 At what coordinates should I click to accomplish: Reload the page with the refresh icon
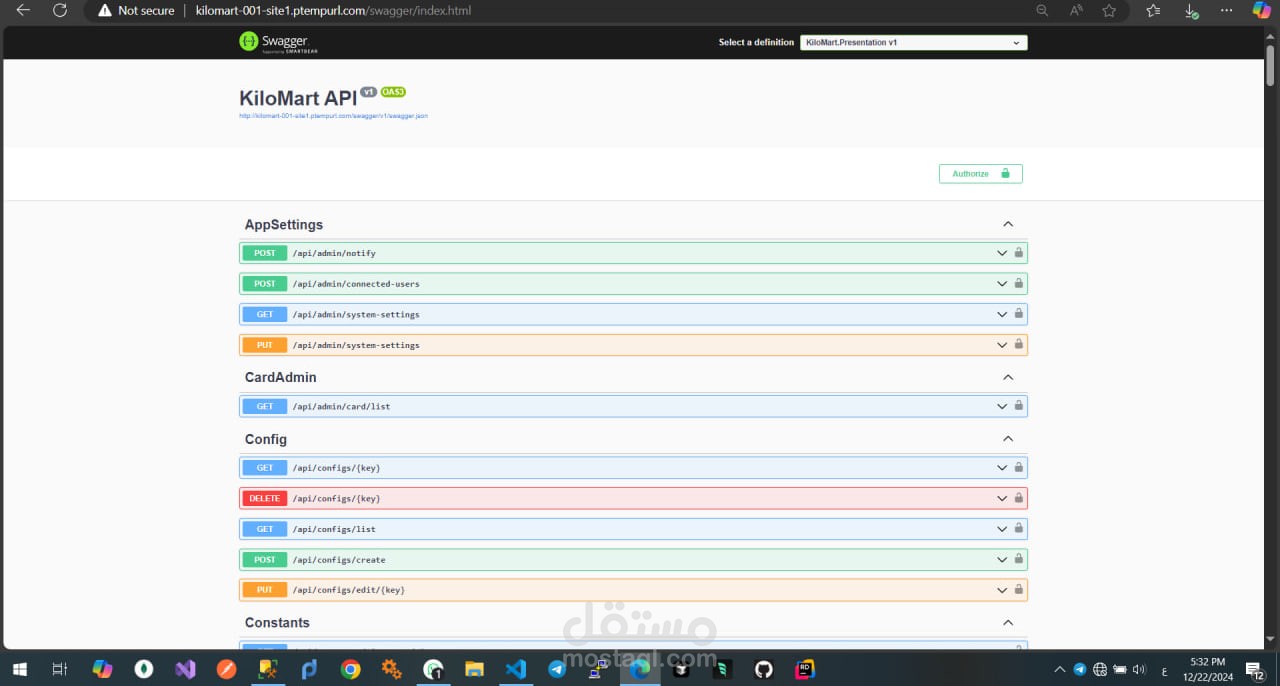(x=60, y=10)
